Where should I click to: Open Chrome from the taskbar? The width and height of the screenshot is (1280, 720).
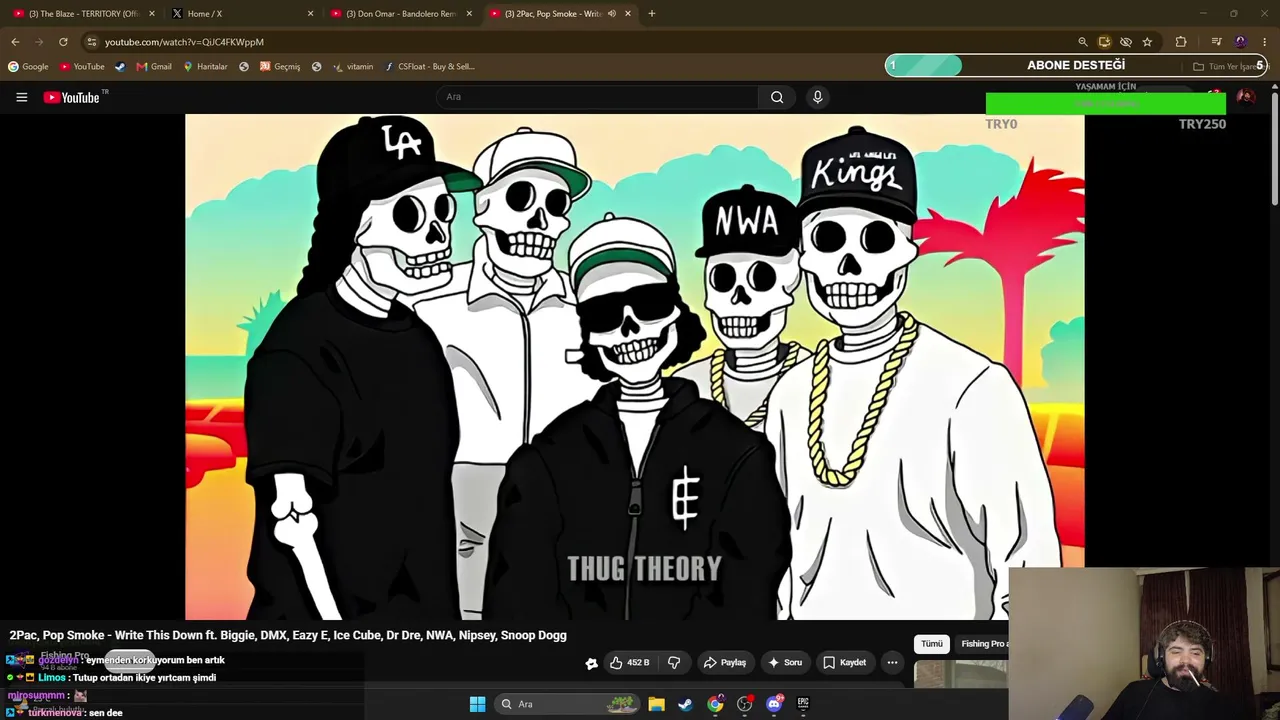pos(715,704)
